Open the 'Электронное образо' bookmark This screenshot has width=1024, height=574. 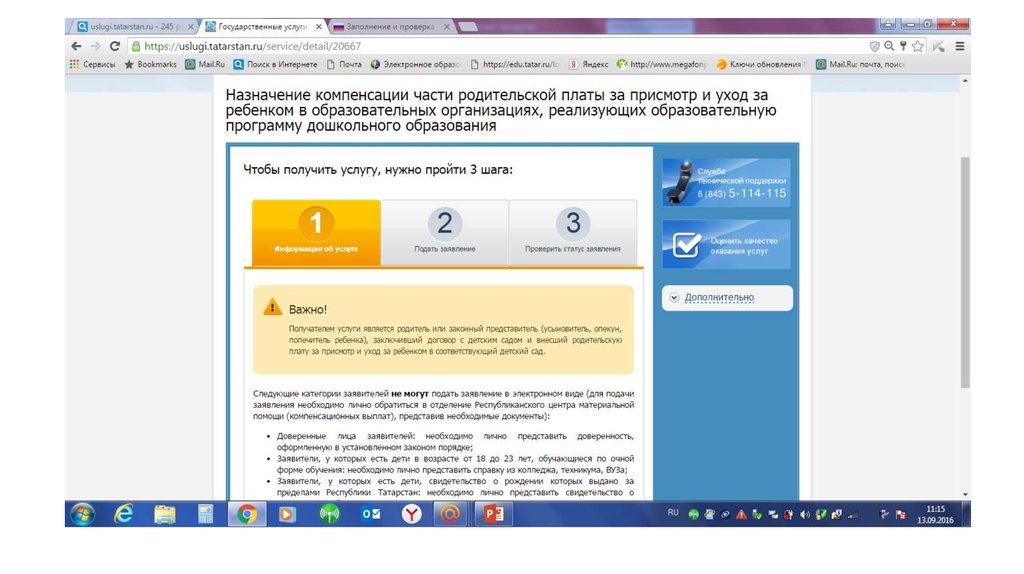coord(414,64)
